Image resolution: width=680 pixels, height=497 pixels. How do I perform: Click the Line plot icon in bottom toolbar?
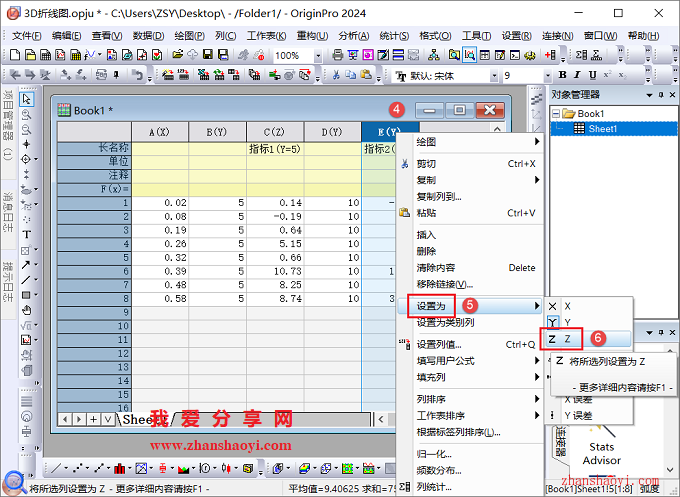tap(56, 468)
